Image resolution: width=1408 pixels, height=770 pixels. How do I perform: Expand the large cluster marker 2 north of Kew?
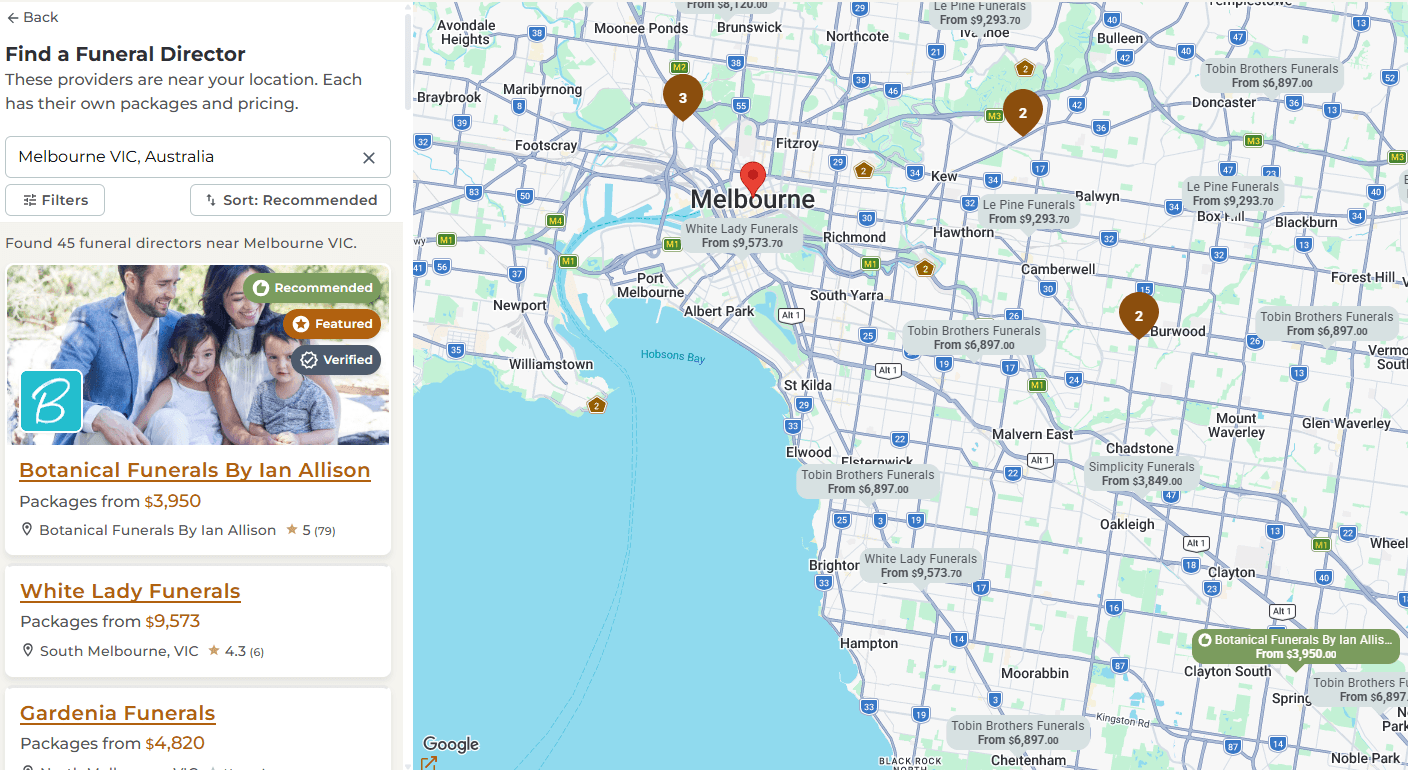(1023, 113)
